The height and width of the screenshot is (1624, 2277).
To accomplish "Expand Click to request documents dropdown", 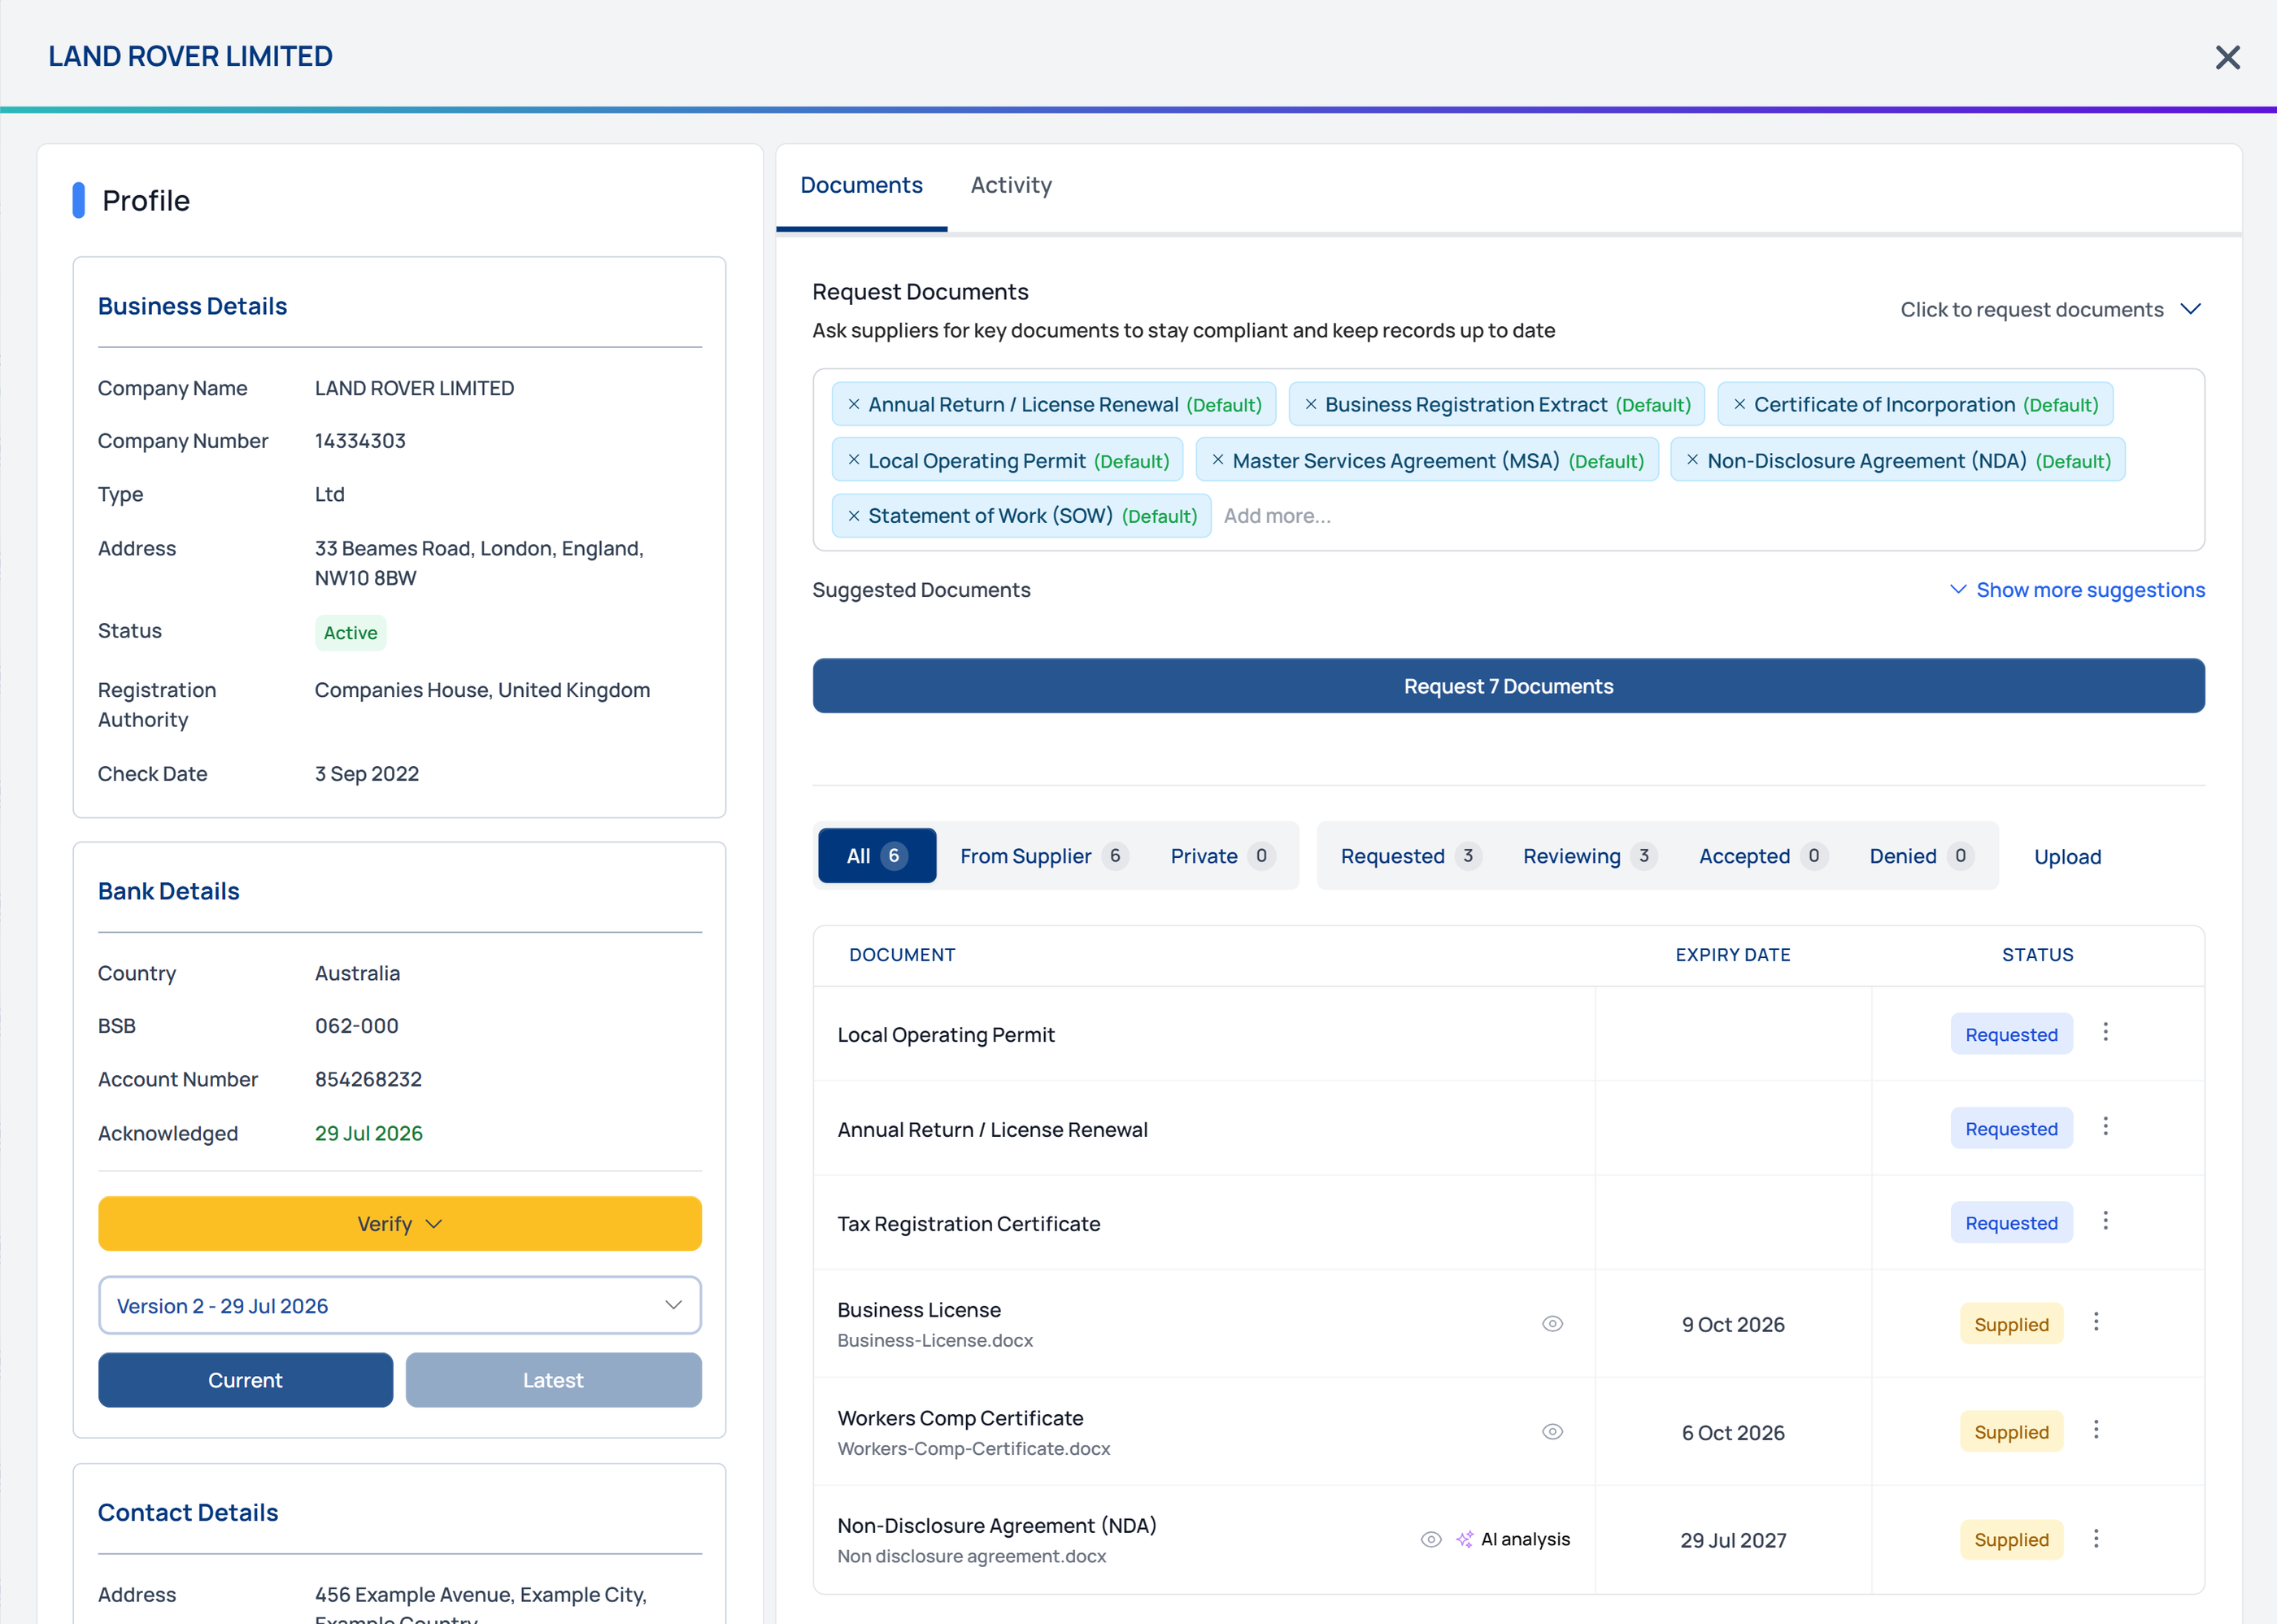I will point(2050,310).
